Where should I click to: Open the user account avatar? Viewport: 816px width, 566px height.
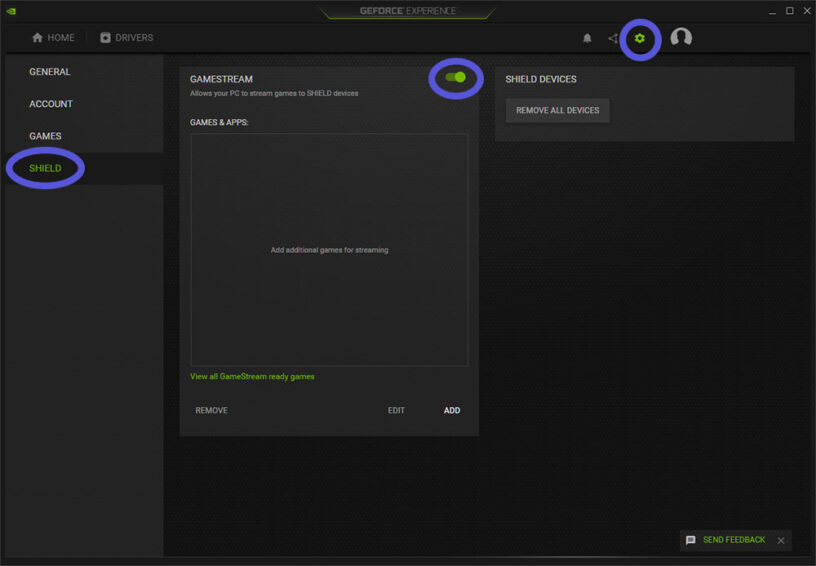tap(681, 37)
